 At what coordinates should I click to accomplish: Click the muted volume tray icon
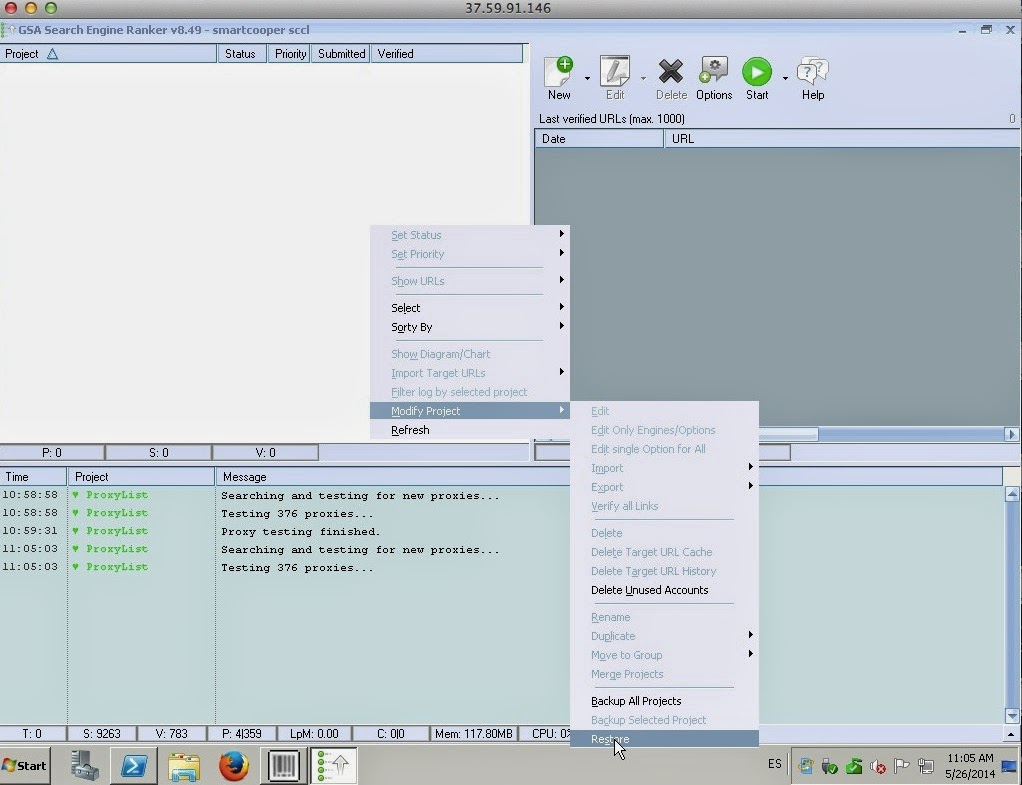point(877,766)
